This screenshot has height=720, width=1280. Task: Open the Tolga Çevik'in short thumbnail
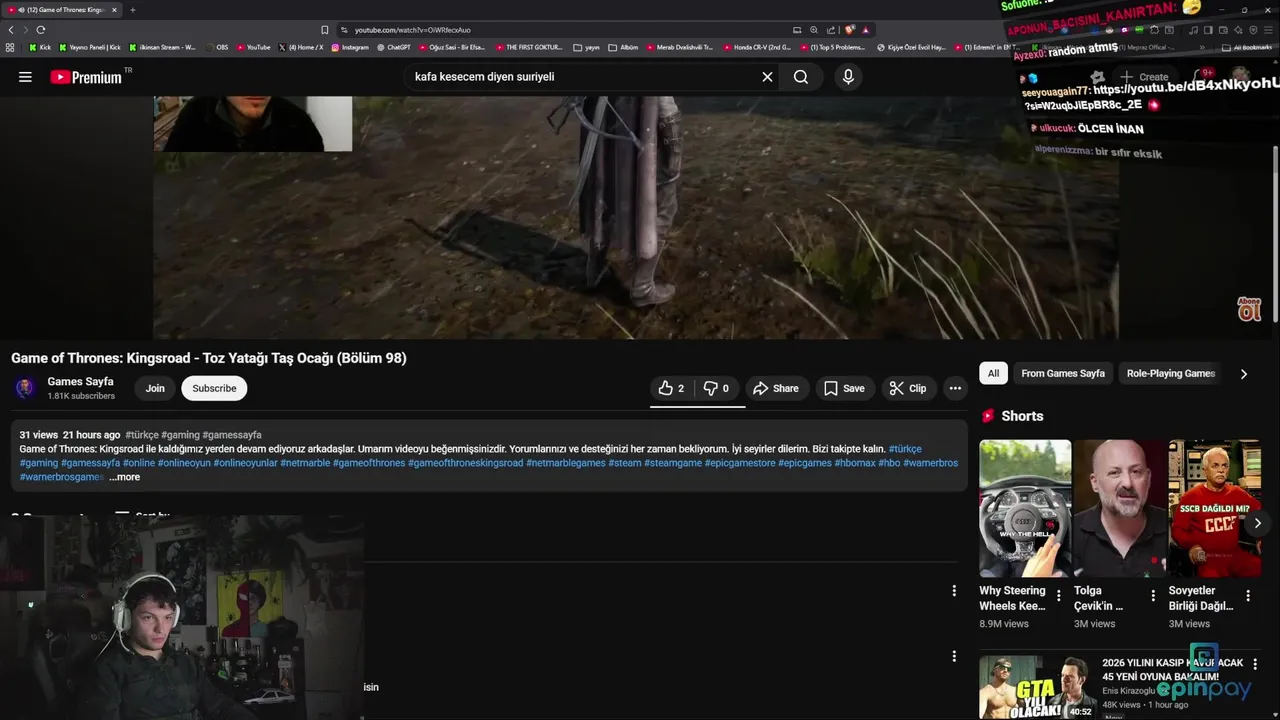(x=1120, y=508)
